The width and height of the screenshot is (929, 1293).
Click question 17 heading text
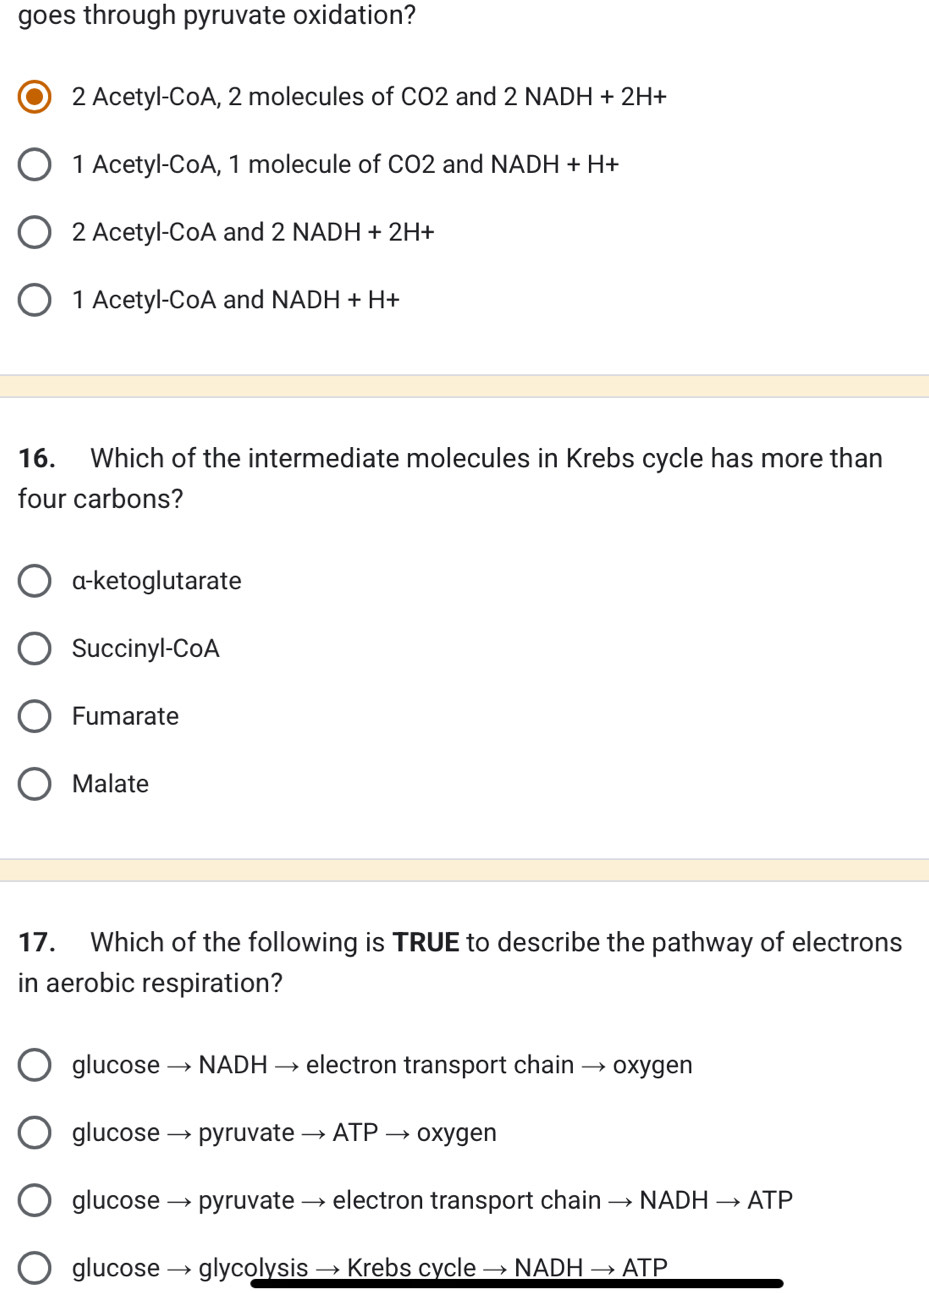(x=460, y=962)
